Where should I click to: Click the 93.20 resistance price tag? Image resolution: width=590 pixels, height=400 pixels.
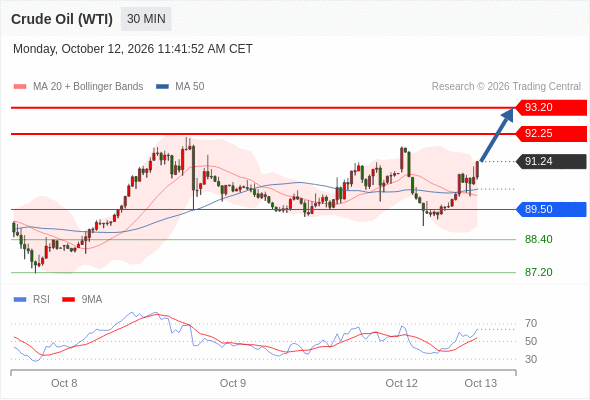(551, 108)
